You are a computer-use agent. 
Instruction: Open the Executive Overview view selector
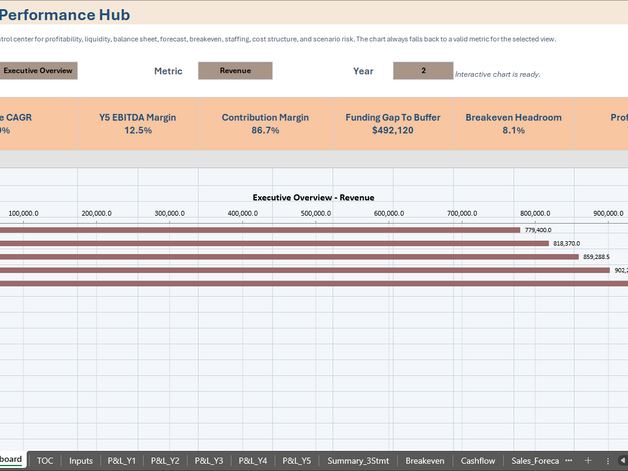click(x=38, y=70)
